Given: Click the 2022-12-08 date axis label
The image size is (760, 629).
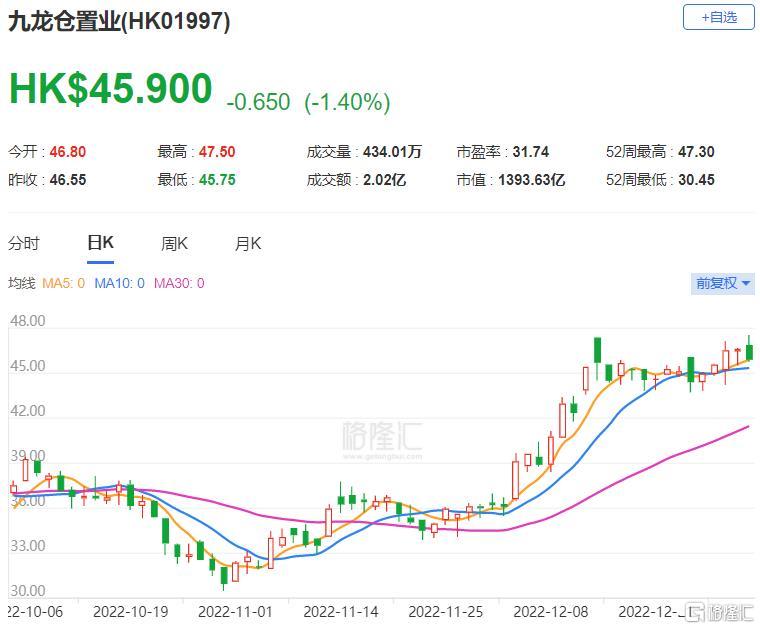Looking at the screenshot, I should tap(551, 612).
